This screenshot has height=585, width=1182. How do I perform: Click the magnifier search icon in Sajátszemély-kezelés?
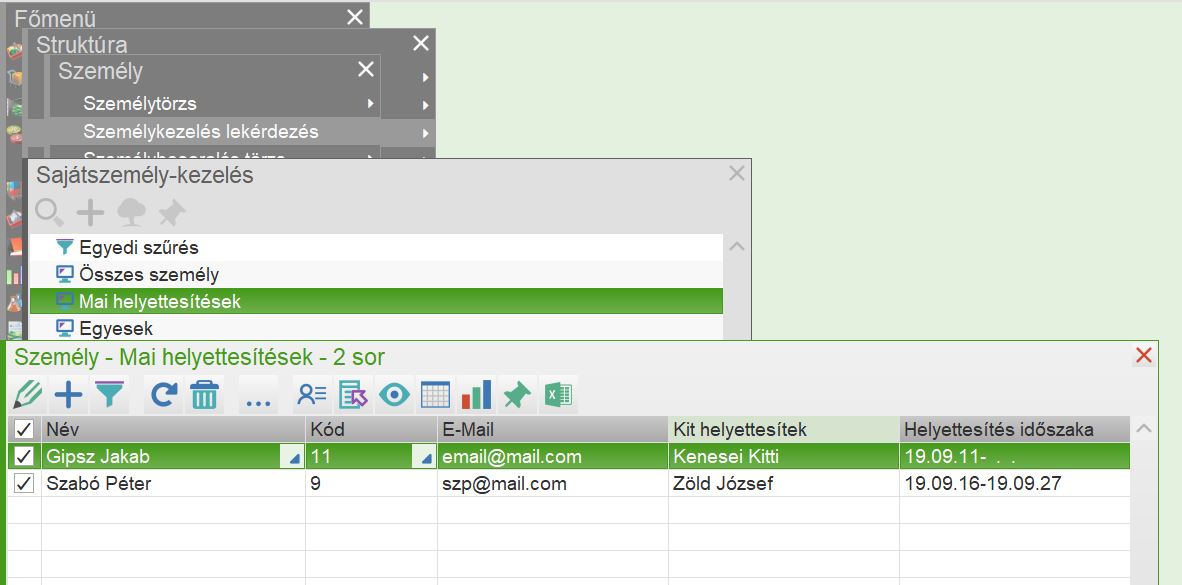(50, 213)
